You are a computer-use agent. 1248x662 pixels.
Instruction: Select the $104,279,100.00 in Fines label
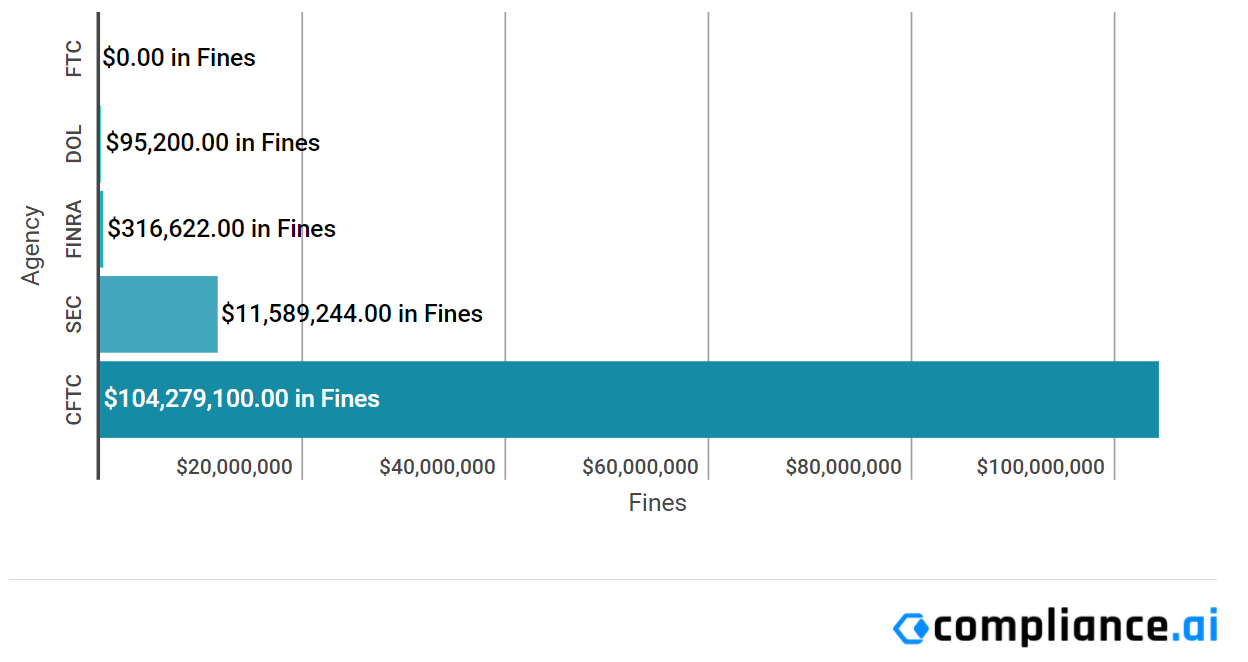coord(242,399)
